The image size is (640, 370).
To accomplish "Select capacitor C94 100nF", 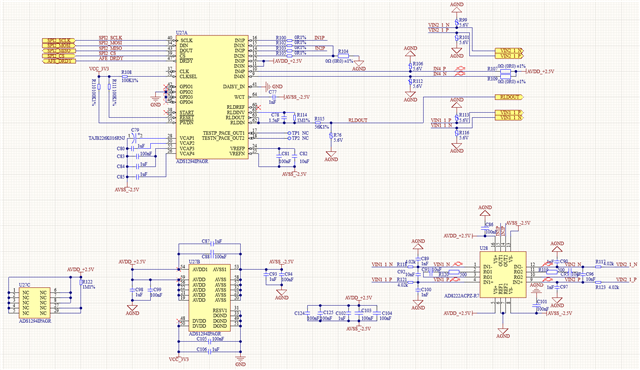I will point(282,274).
